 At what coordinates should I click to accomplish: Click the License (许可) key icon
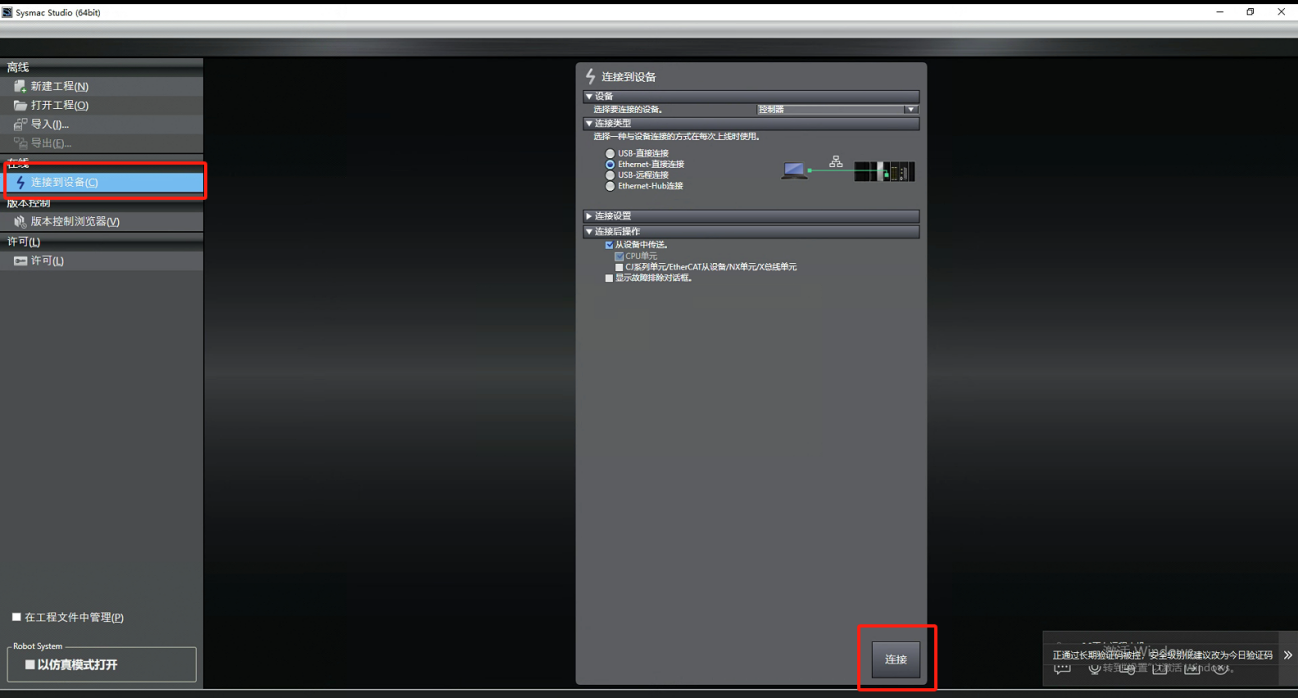[x=20, y=260]
